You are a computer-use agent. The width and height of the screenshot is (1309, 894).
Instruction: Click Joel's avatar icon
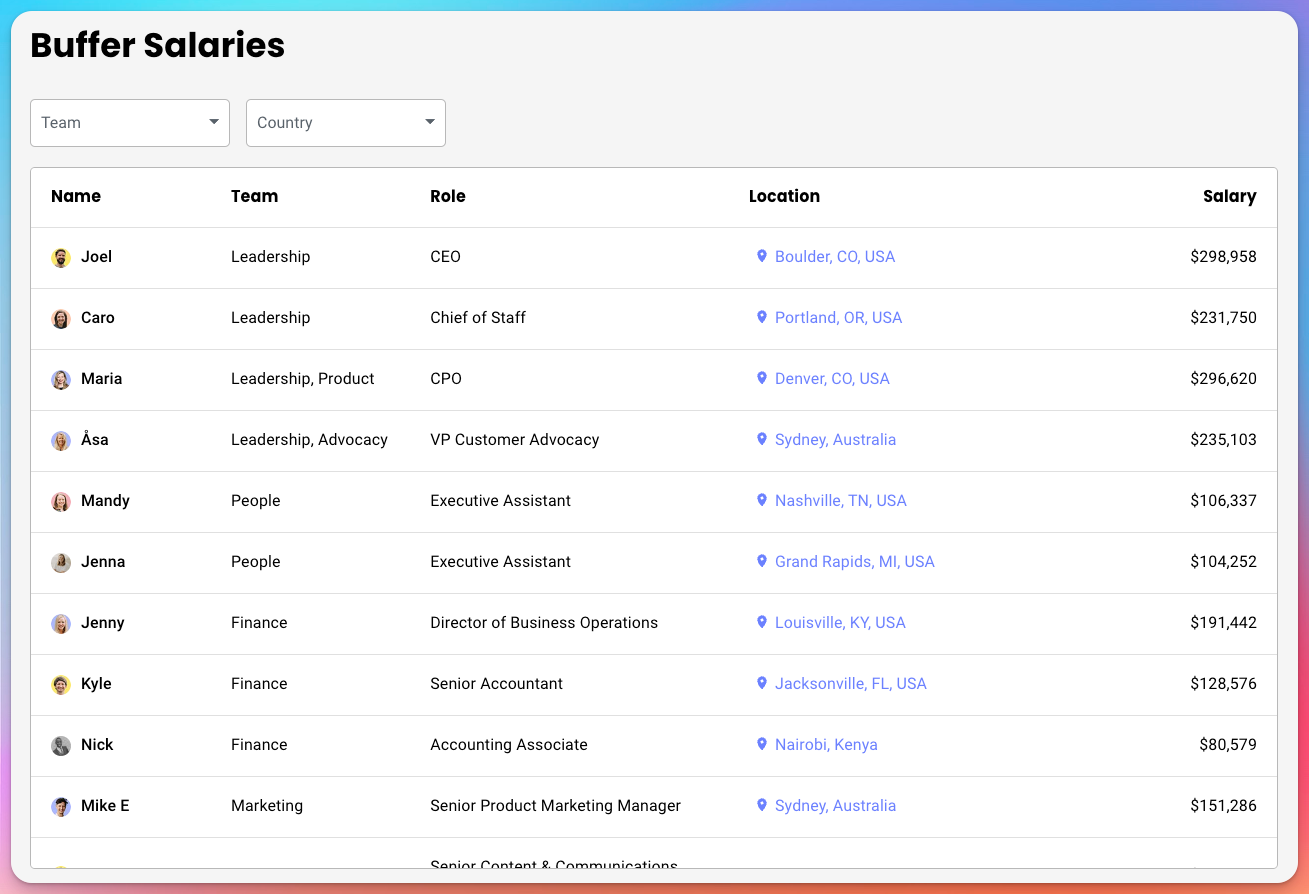[61, 258]
